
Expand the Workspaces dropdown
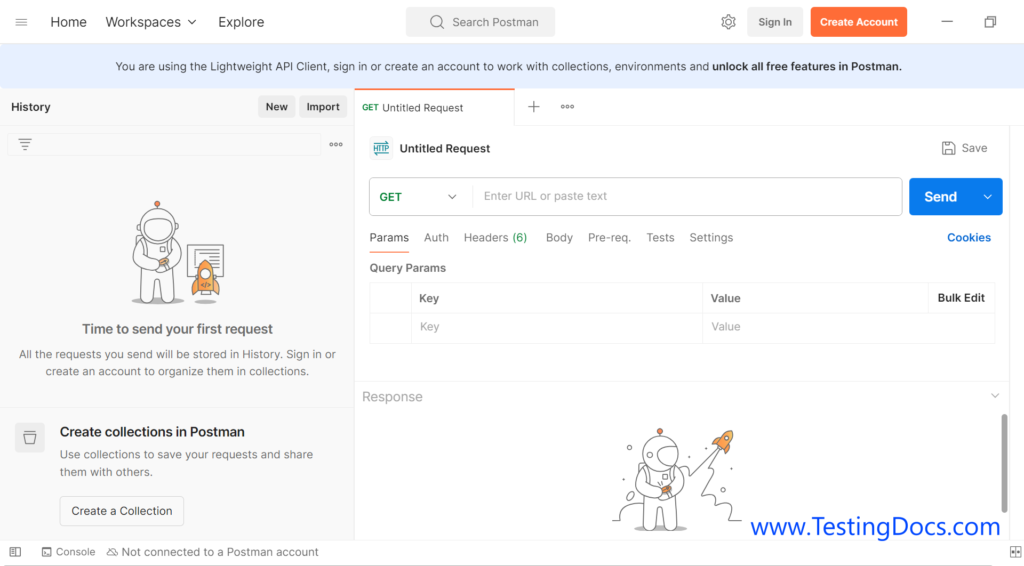pos(151,22)
